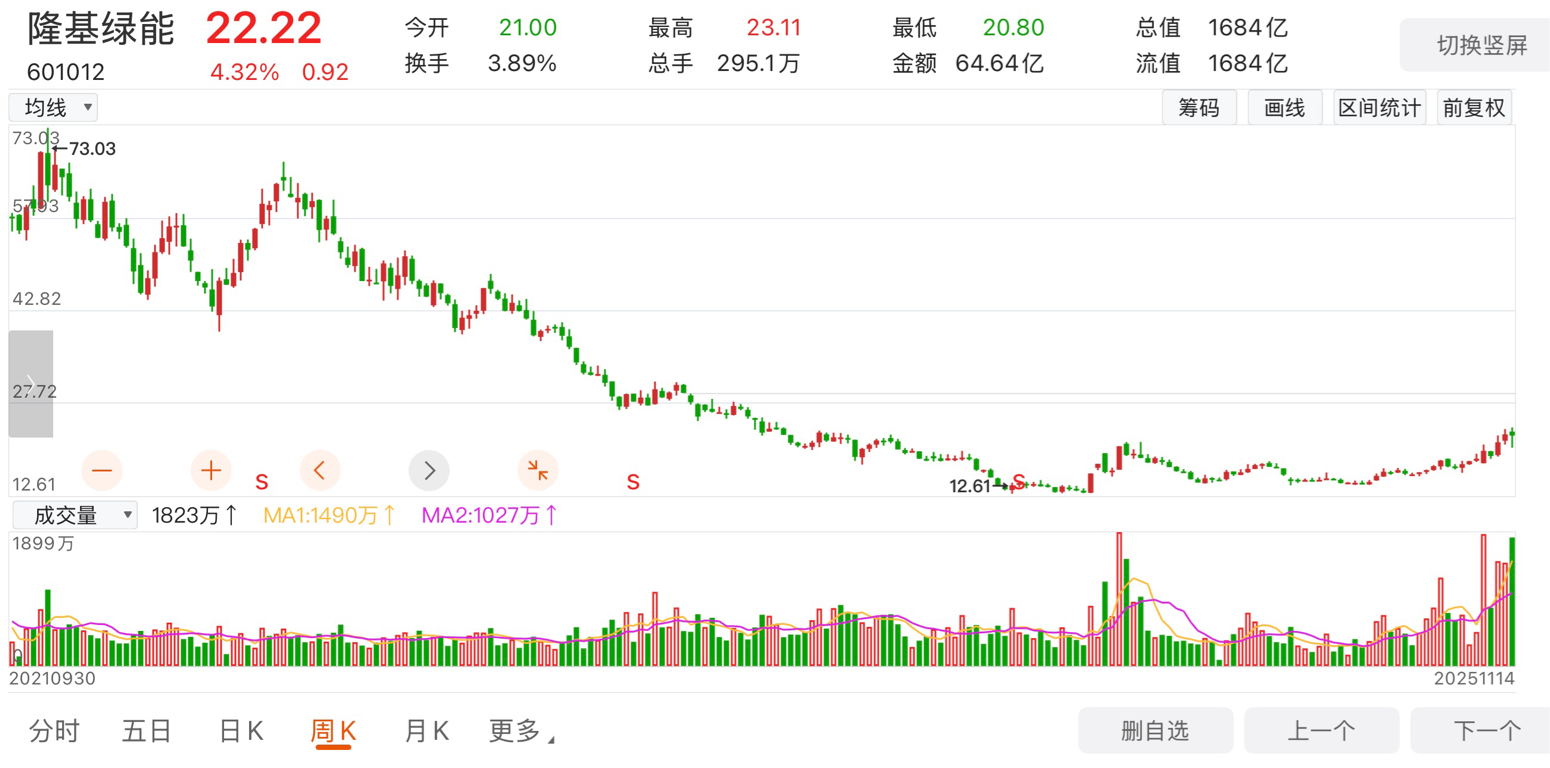Click the S marker beside the plus icon
The width and height of the screenshot is (1550, 768).
[x=262, y=481]
